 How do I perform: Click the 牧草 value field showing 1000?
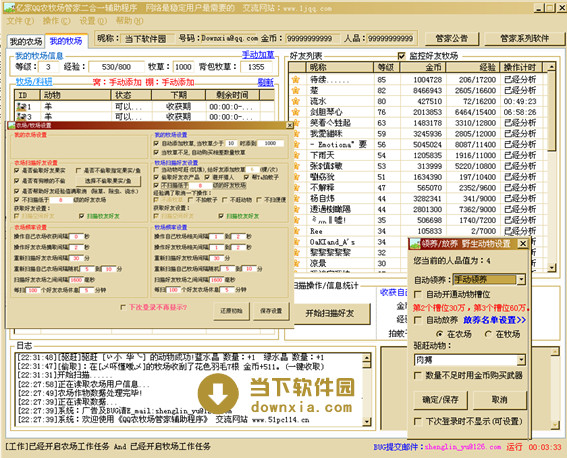coord(183,67)
